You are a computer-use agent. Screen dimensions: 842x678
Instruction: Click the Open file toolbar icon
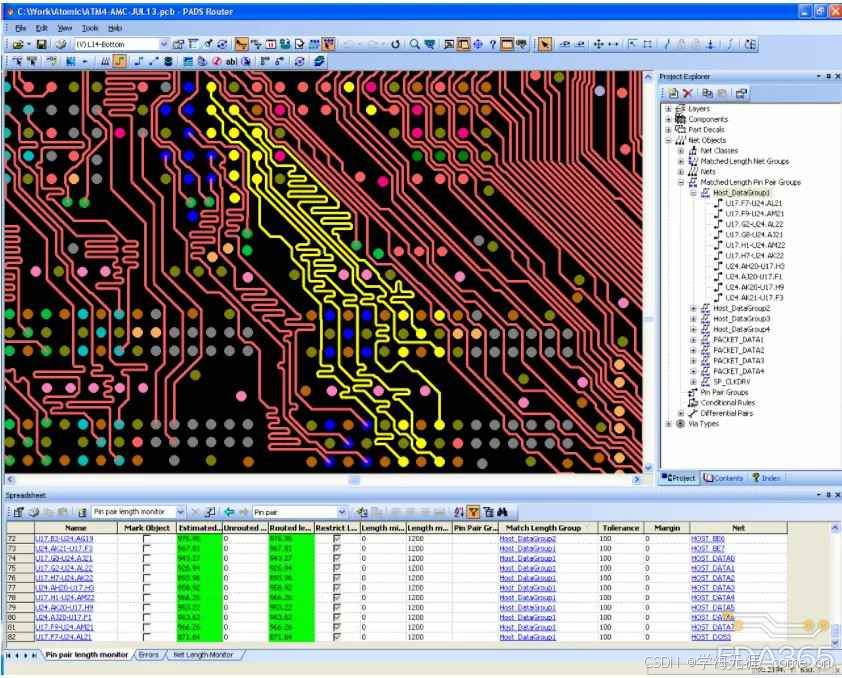(x=18, y=44)
